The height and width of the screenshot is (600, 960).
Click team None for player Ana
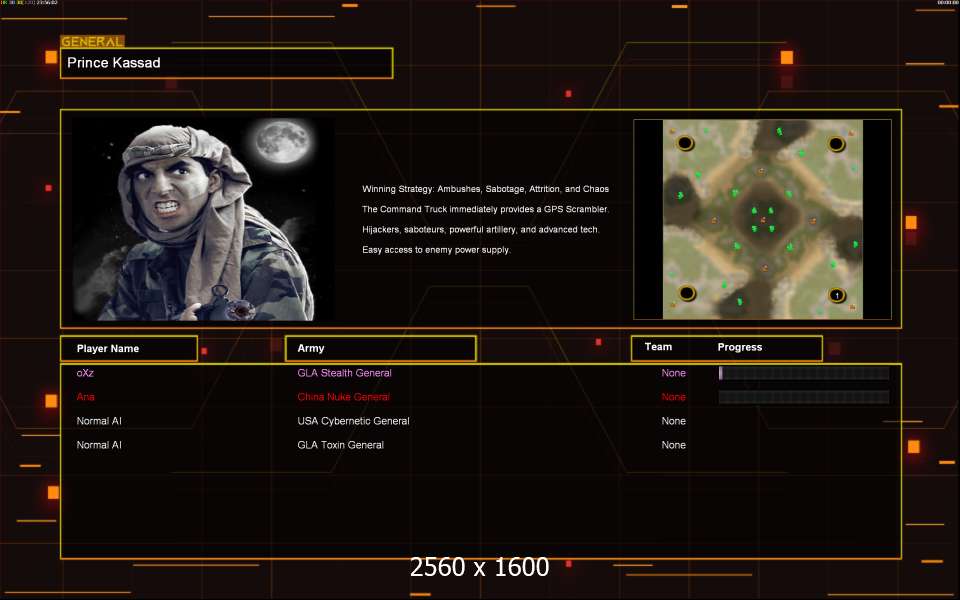[673, 397]
